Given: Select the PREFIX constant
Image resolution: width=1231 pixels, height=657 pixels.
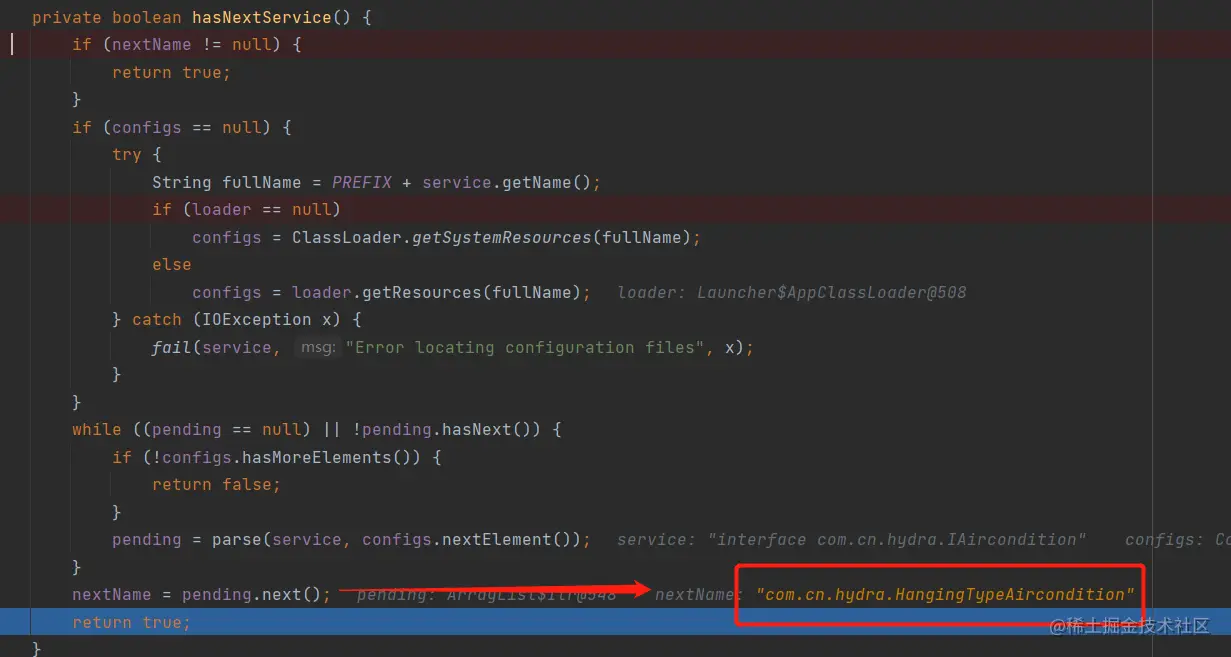Looking at the screenshot, I should (362, 182).
